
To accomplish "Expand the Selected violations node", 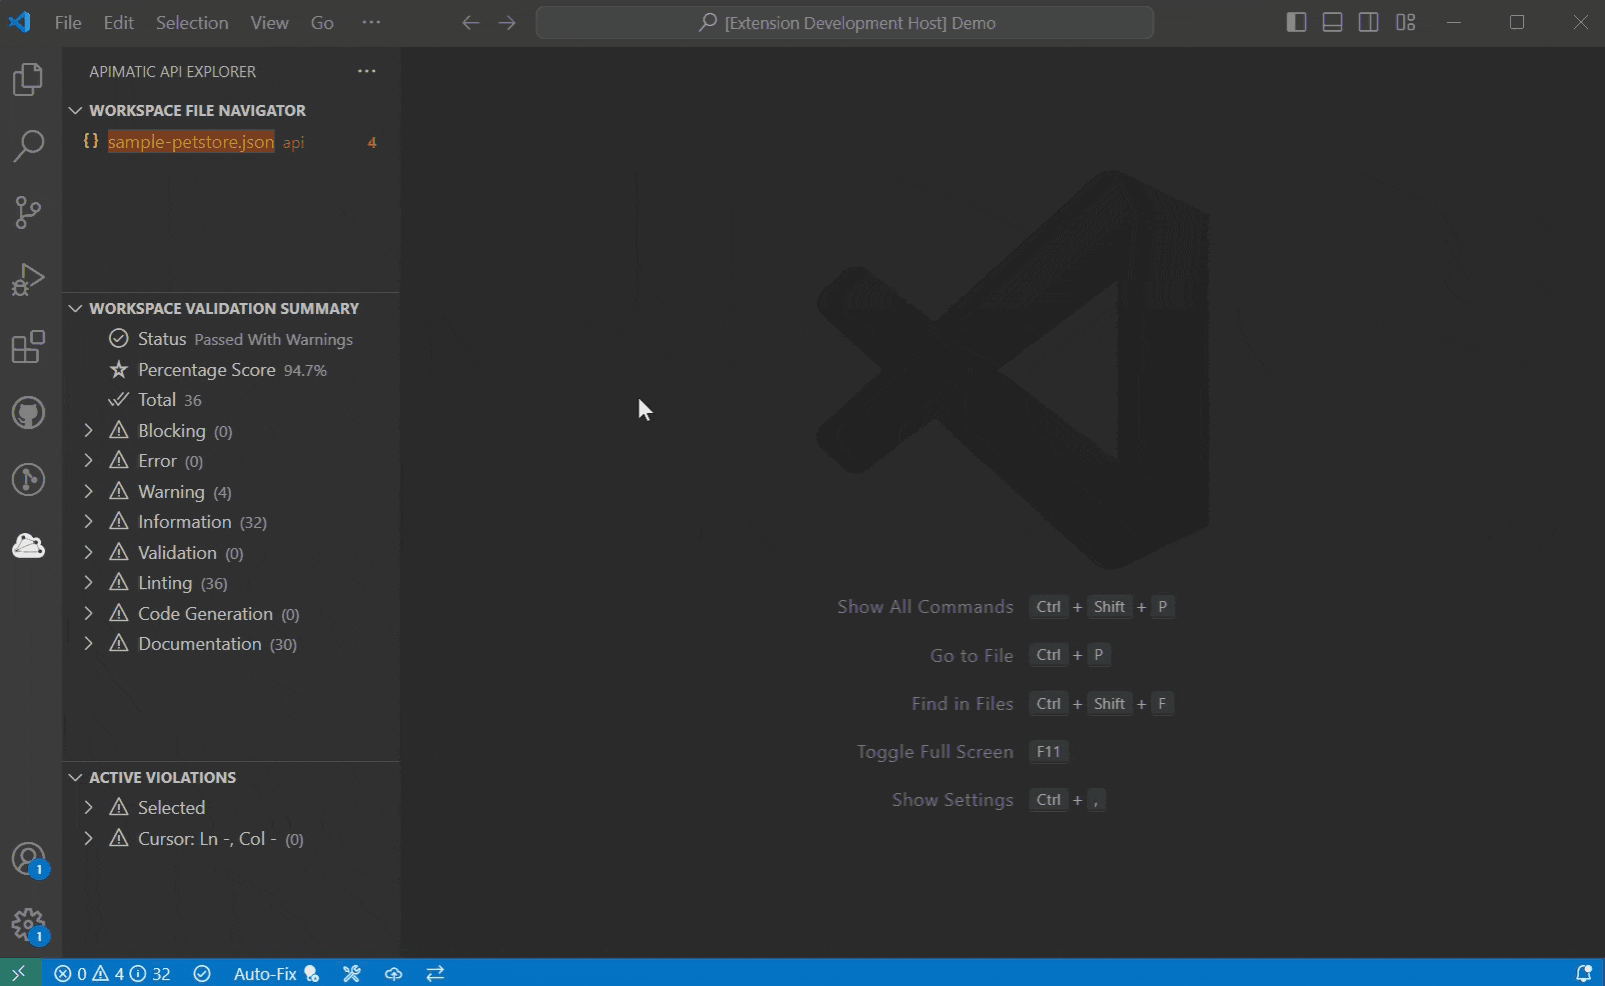I will (89, 807).
